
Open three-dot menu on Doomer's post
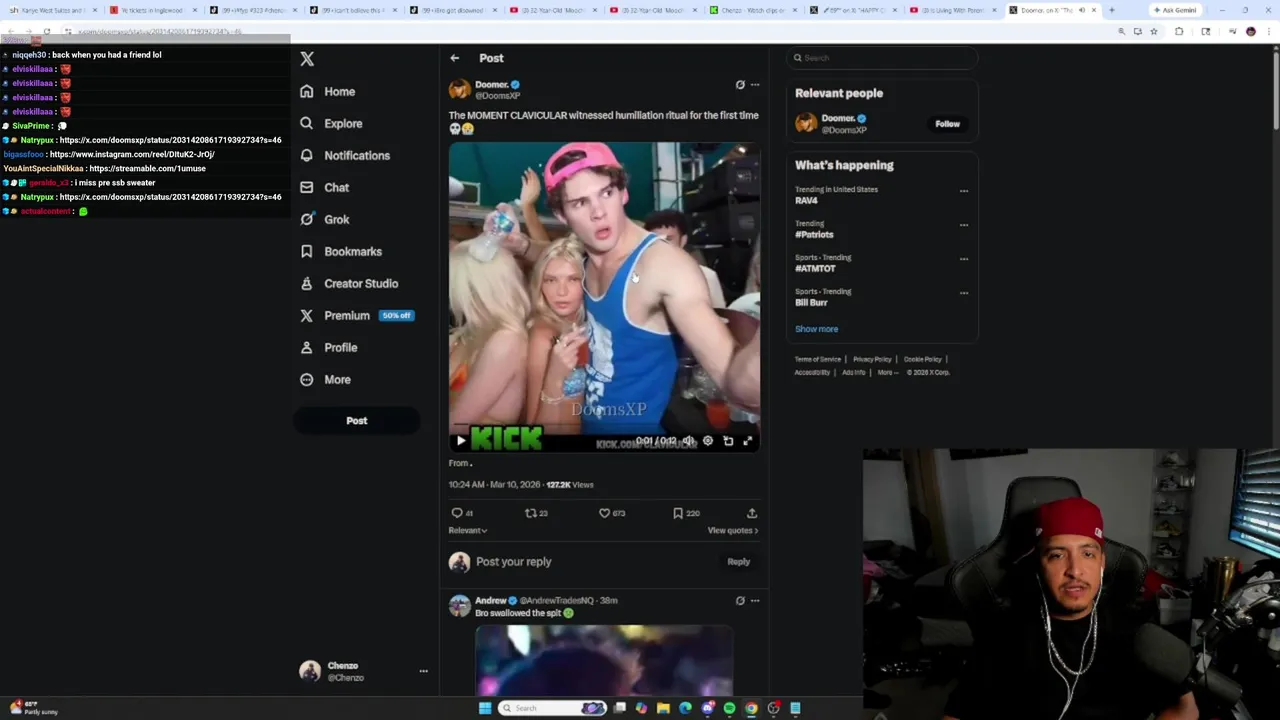[755, 85]
